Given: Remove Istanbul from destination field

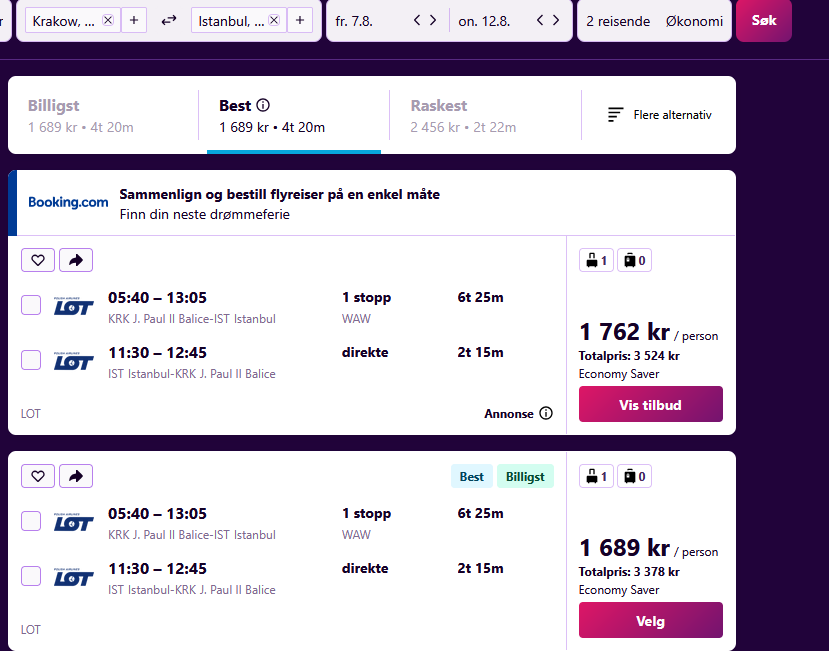Looking at the screenshot, I should coord(274,20).
